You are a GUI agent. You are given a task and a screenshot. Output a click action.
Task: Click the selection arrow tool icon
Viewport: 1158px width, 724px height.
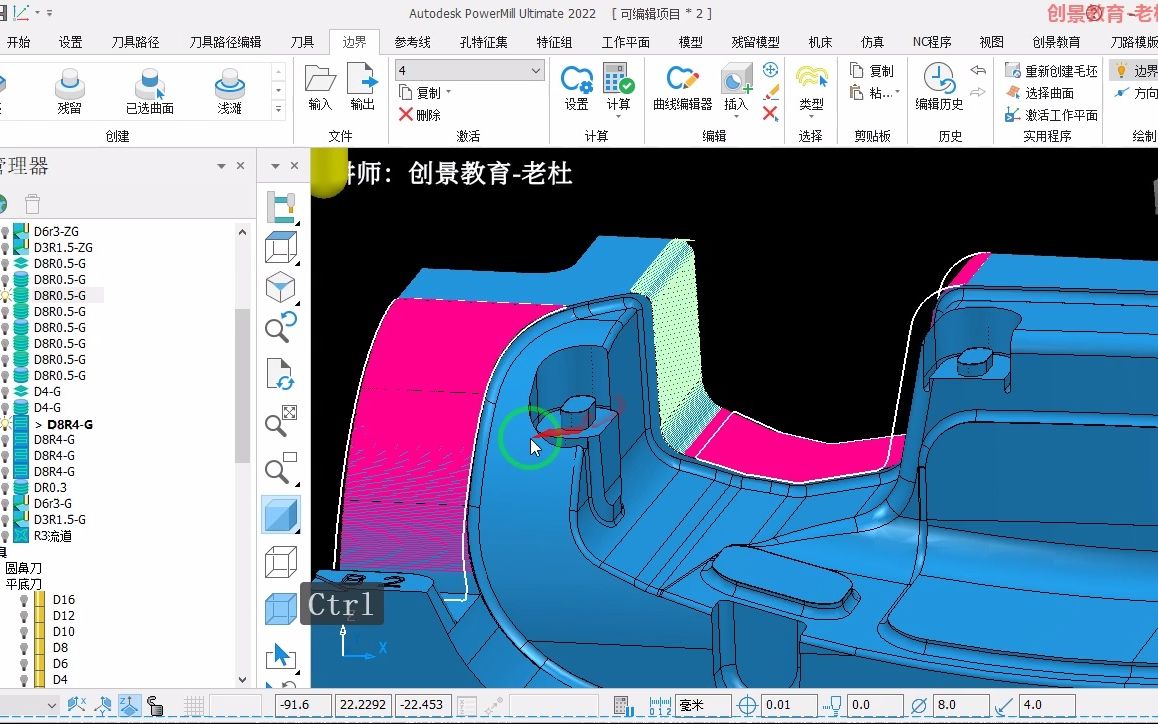click(281, 655)
